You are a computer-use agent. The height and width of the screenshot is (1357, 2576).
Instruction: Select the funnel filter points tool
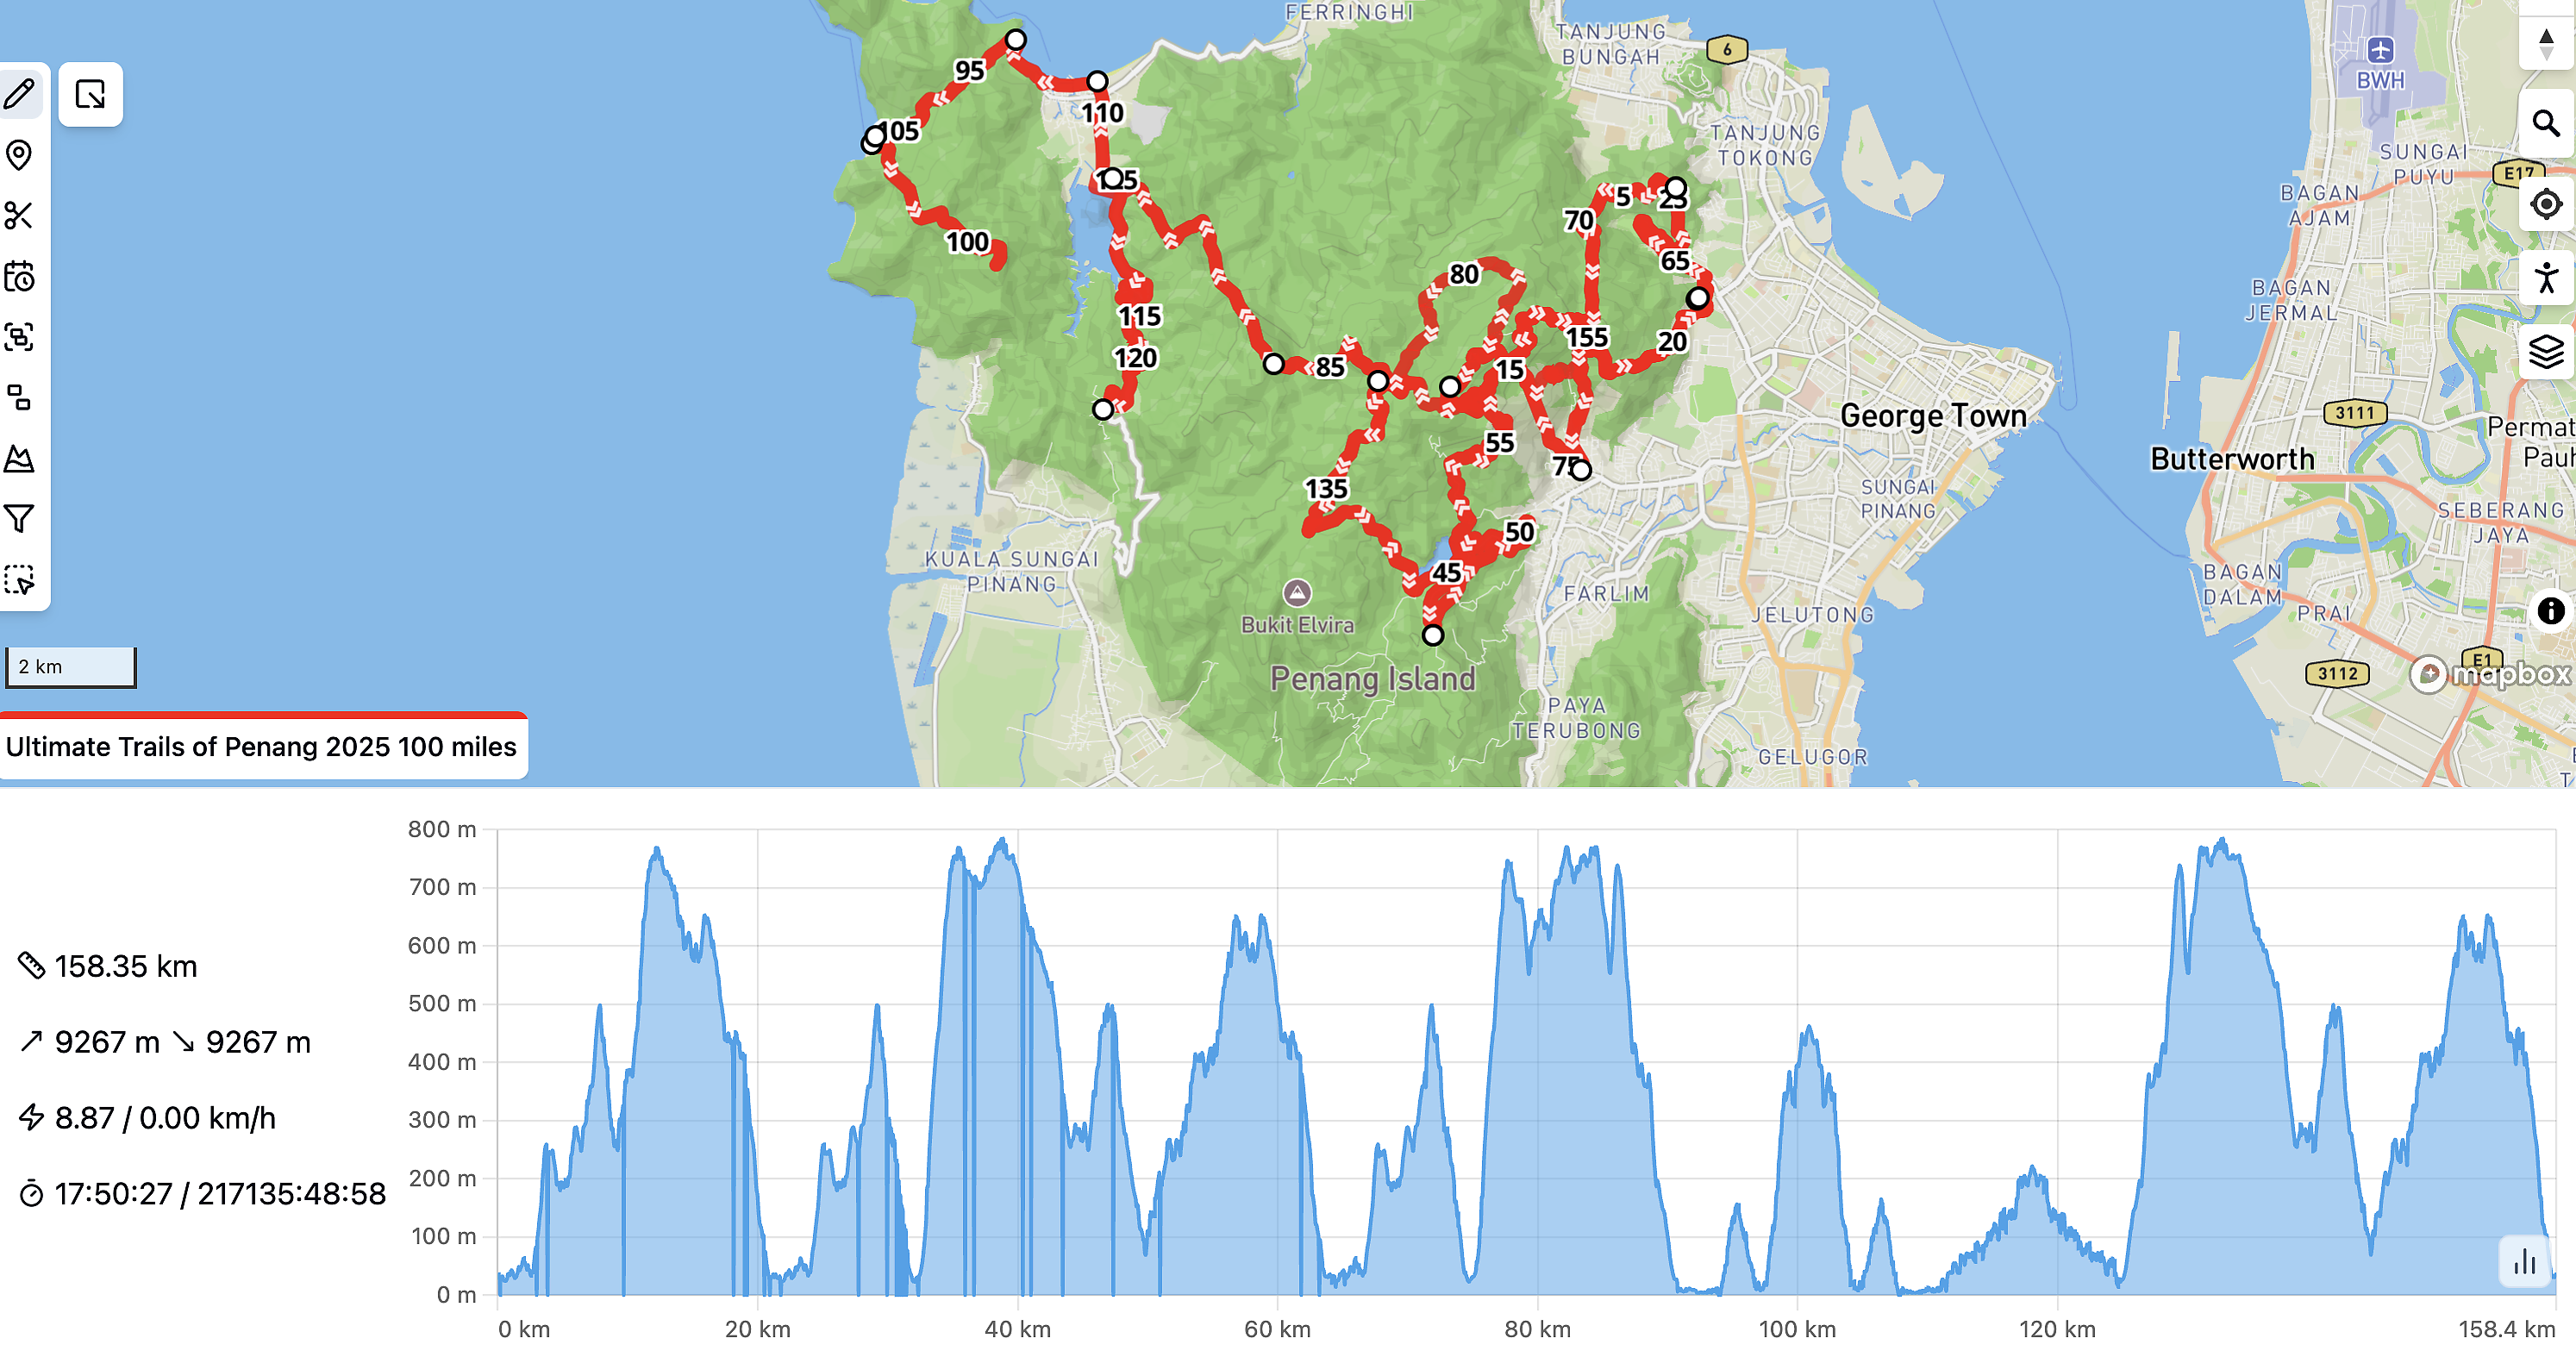pyautogui.click(x=19, y=519)
